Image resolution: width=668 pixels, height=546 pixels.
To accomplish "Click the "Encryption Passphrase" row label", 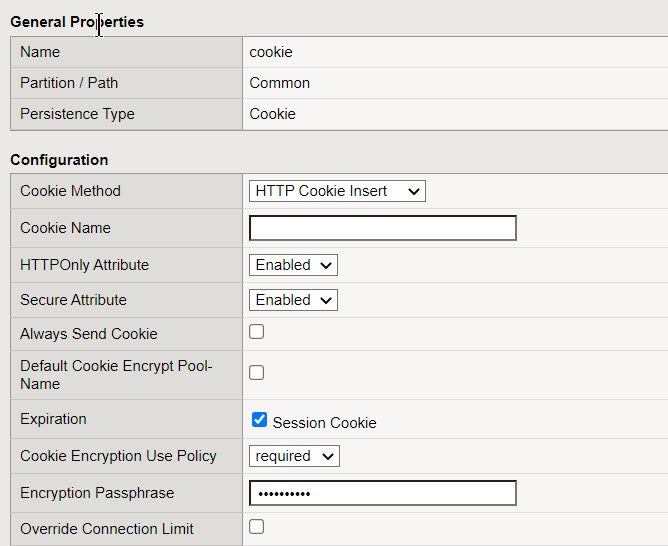I will (x=97, y=493).
